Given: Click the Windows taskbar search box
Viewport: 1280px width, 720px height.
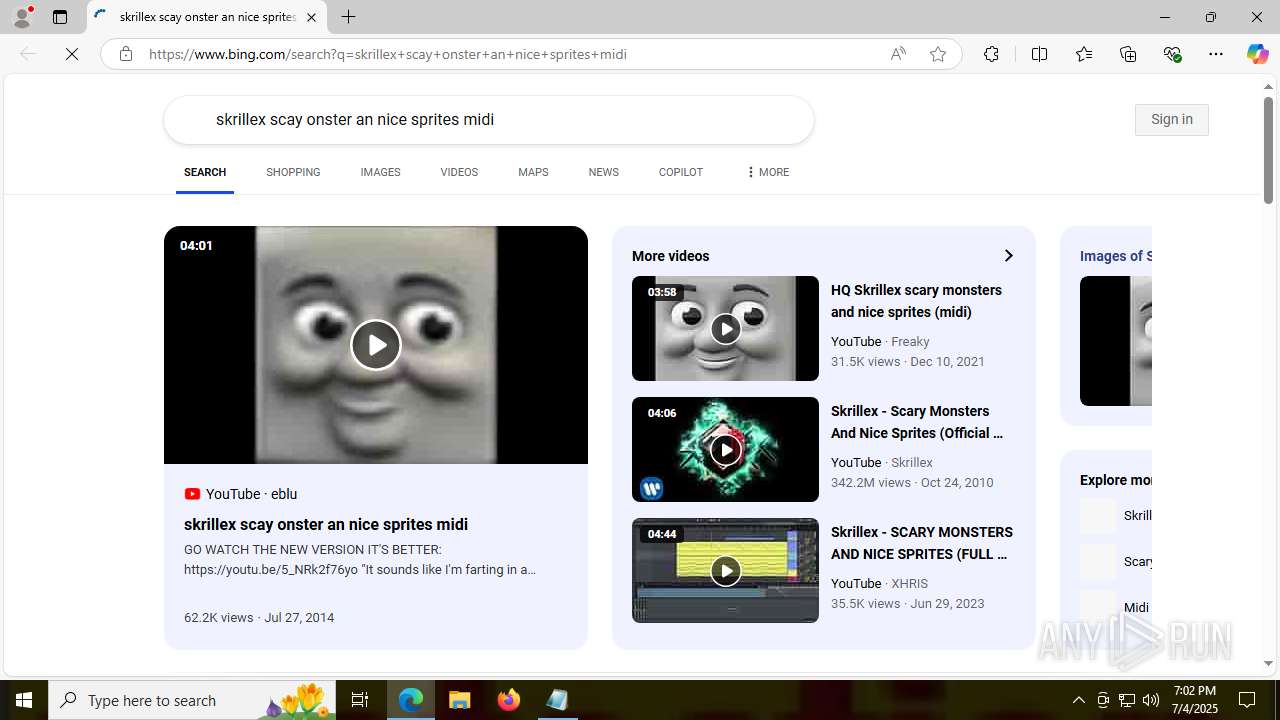Looking at the screenshot, I should coord(191,700).
